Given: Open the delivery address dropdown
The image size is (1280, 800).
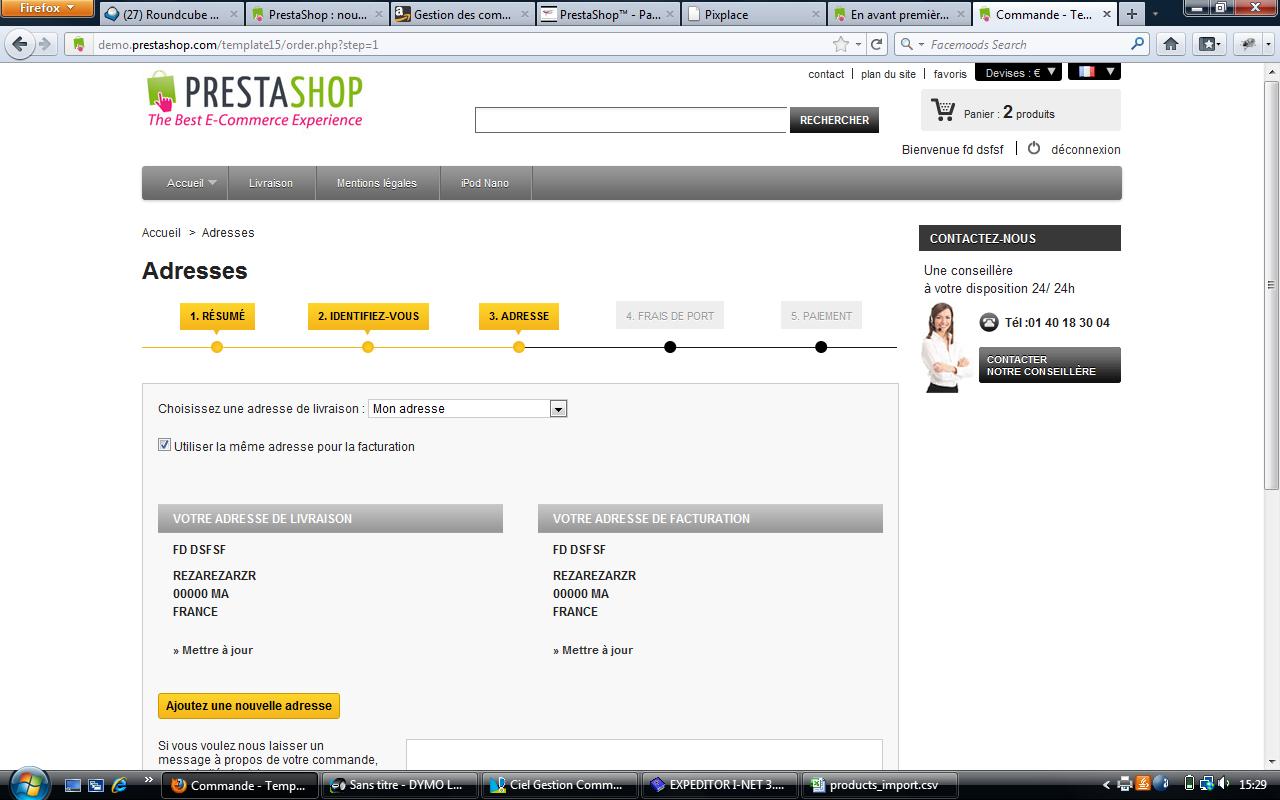Looking at the screenshot, I should pyautogui.click(x=468, y=408).
